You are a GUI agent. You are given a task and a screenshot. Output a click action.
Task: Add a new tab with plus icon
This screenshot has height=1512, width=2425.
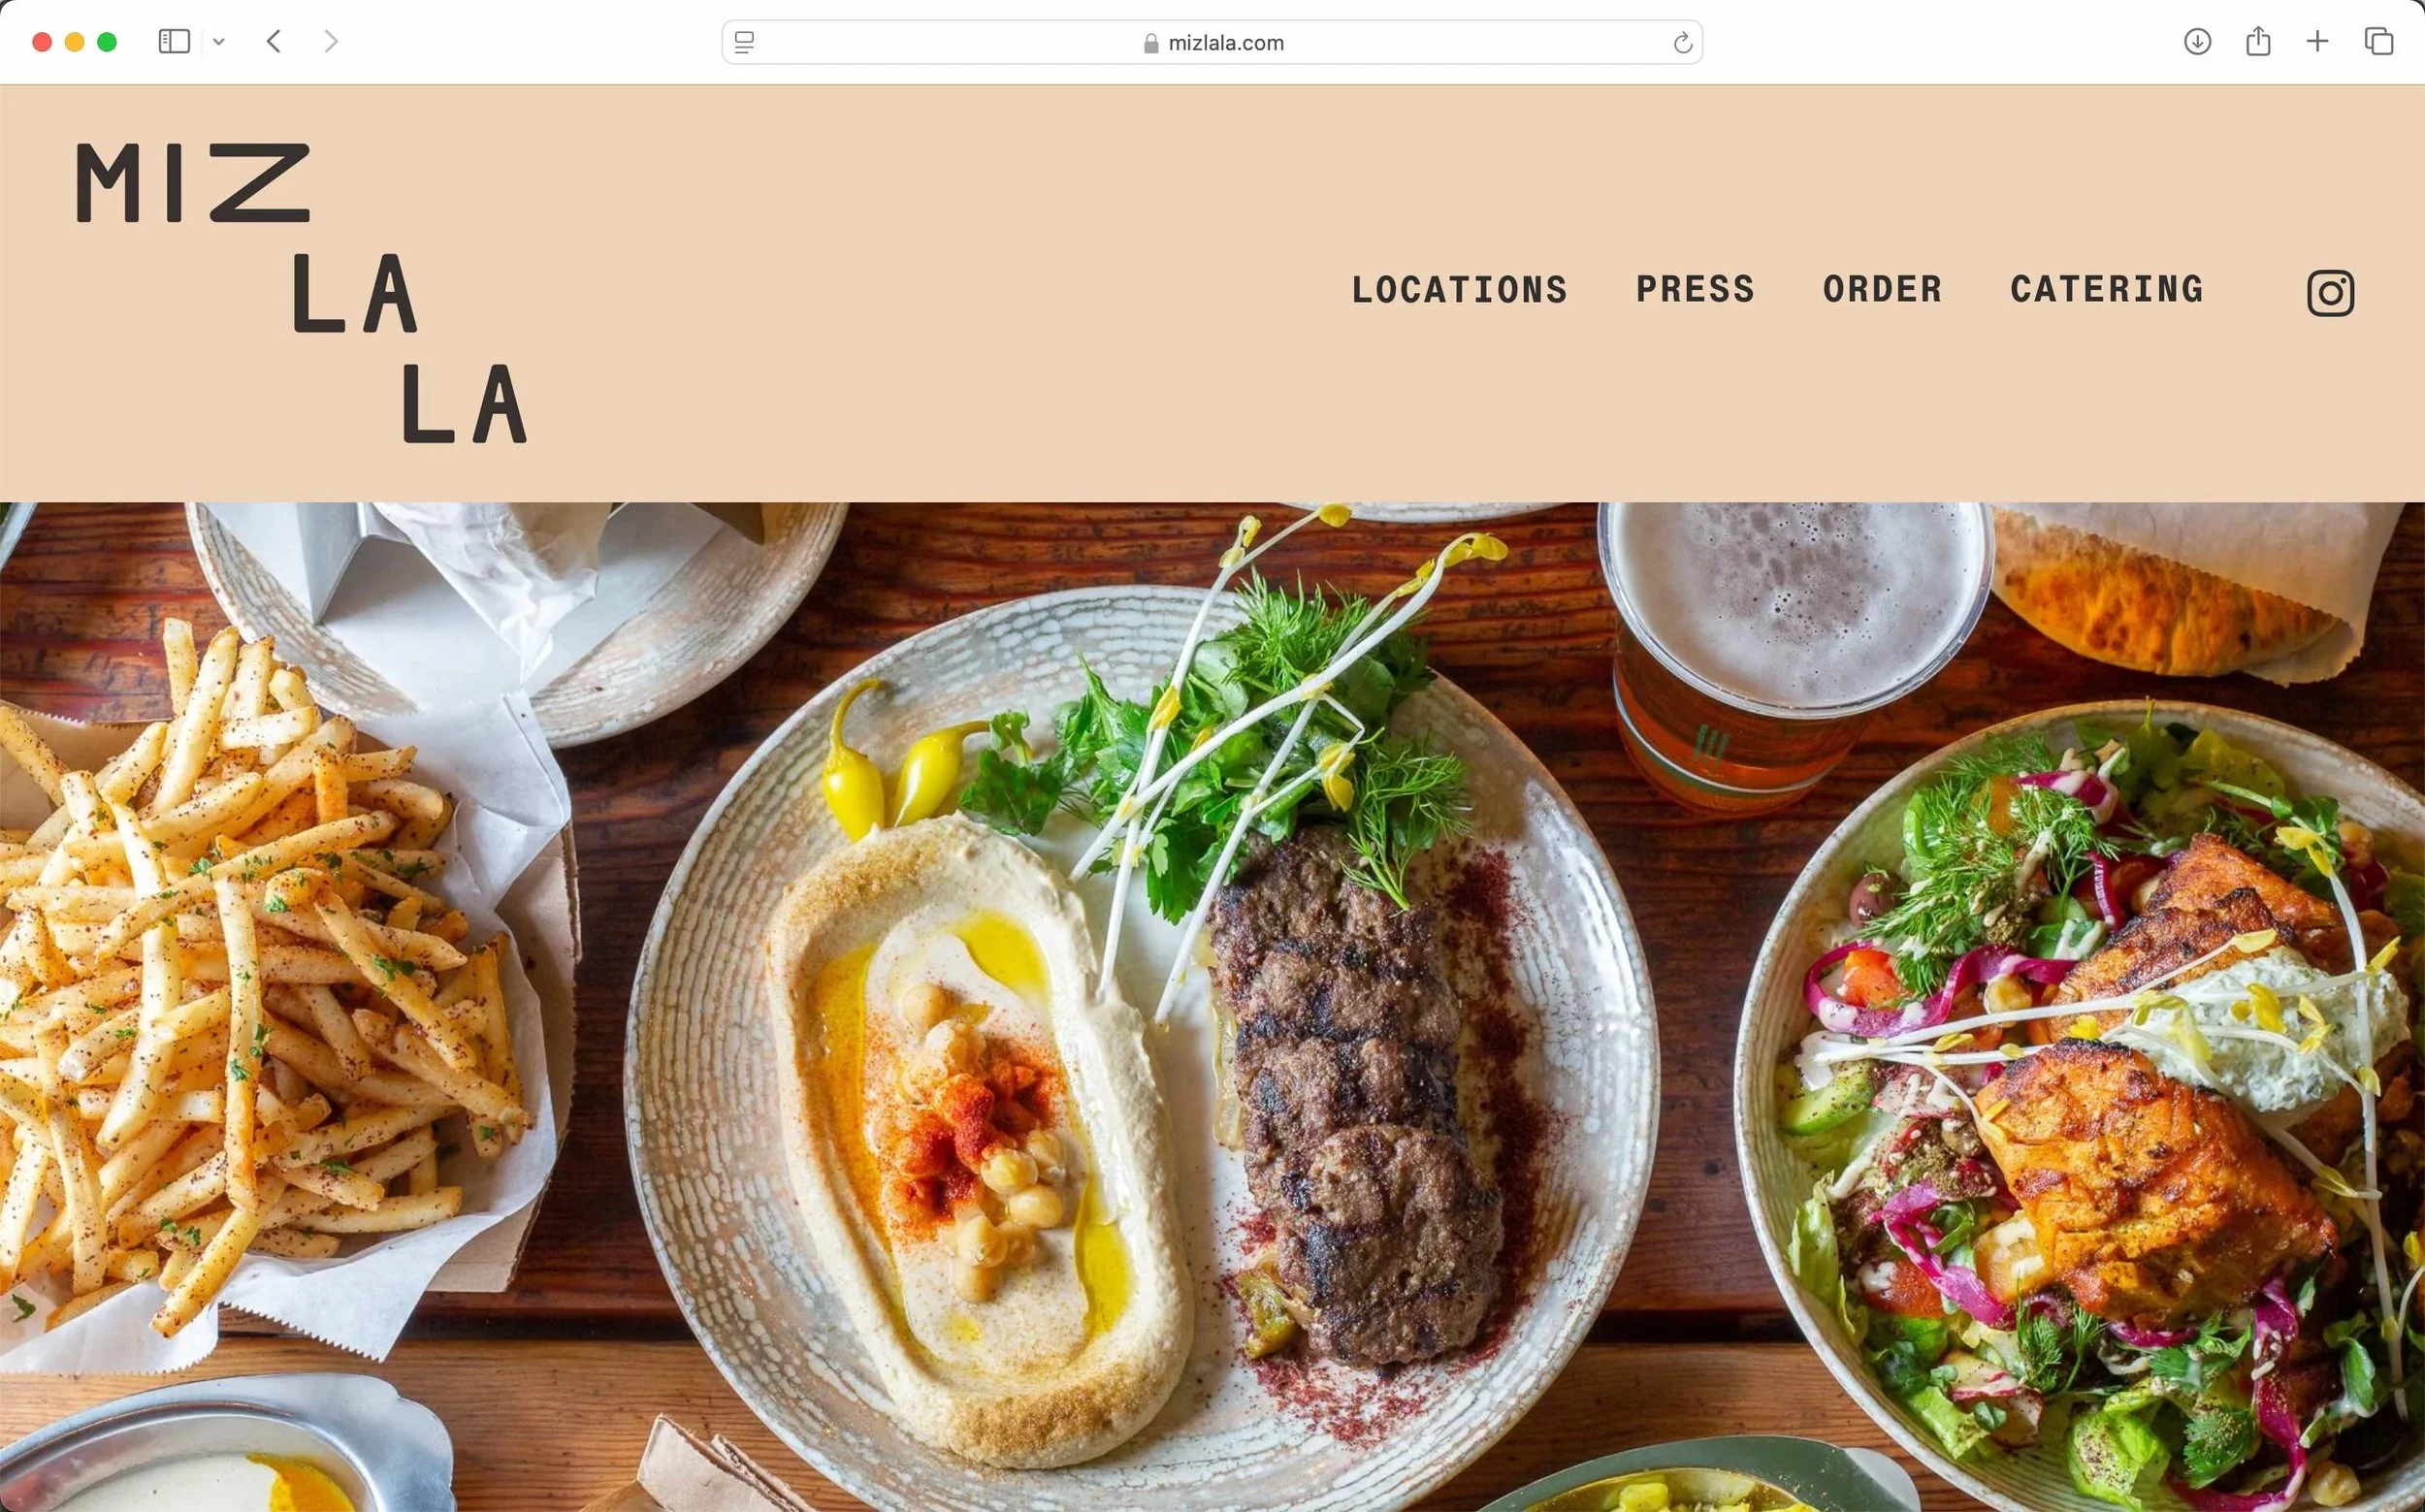2317,41
